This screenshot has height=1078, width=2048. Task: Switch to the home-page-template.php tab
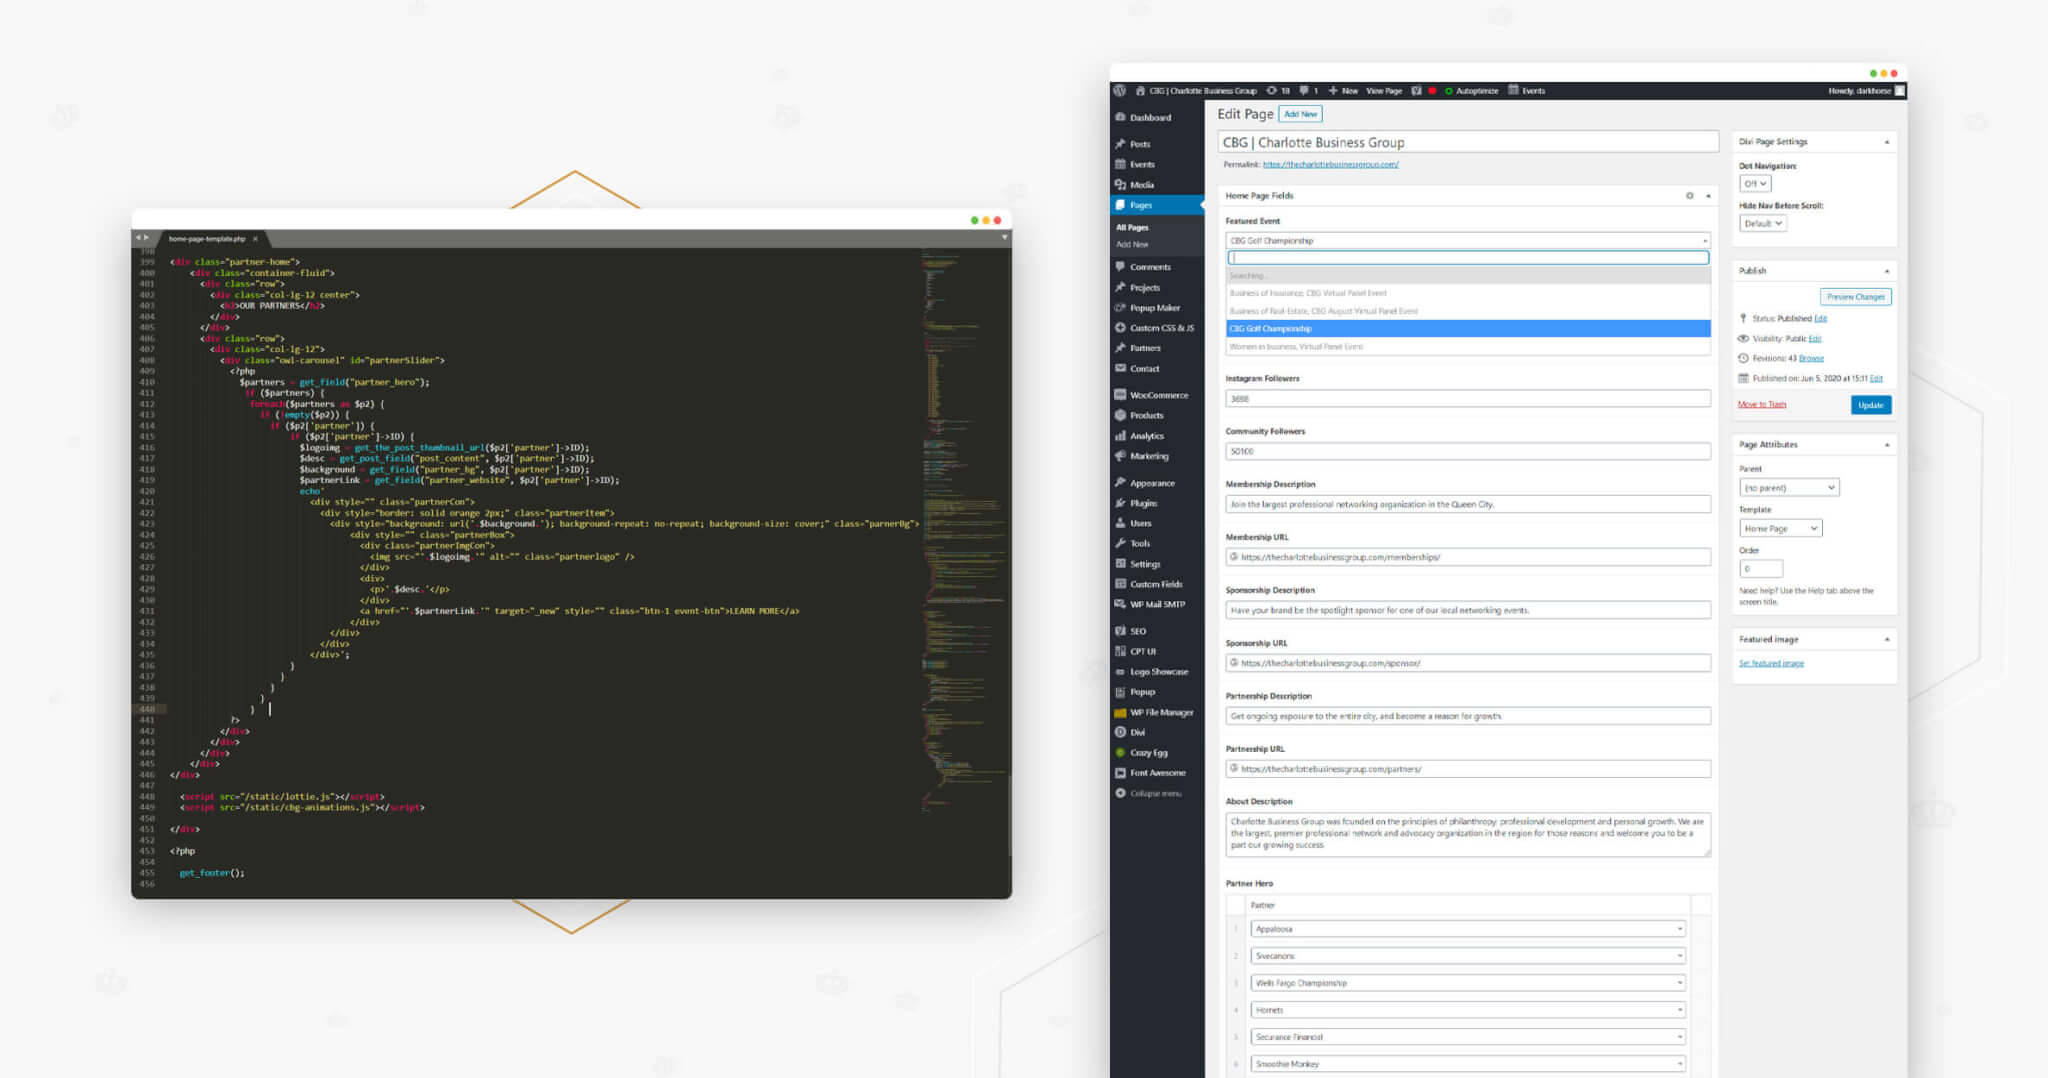[207, 239]
